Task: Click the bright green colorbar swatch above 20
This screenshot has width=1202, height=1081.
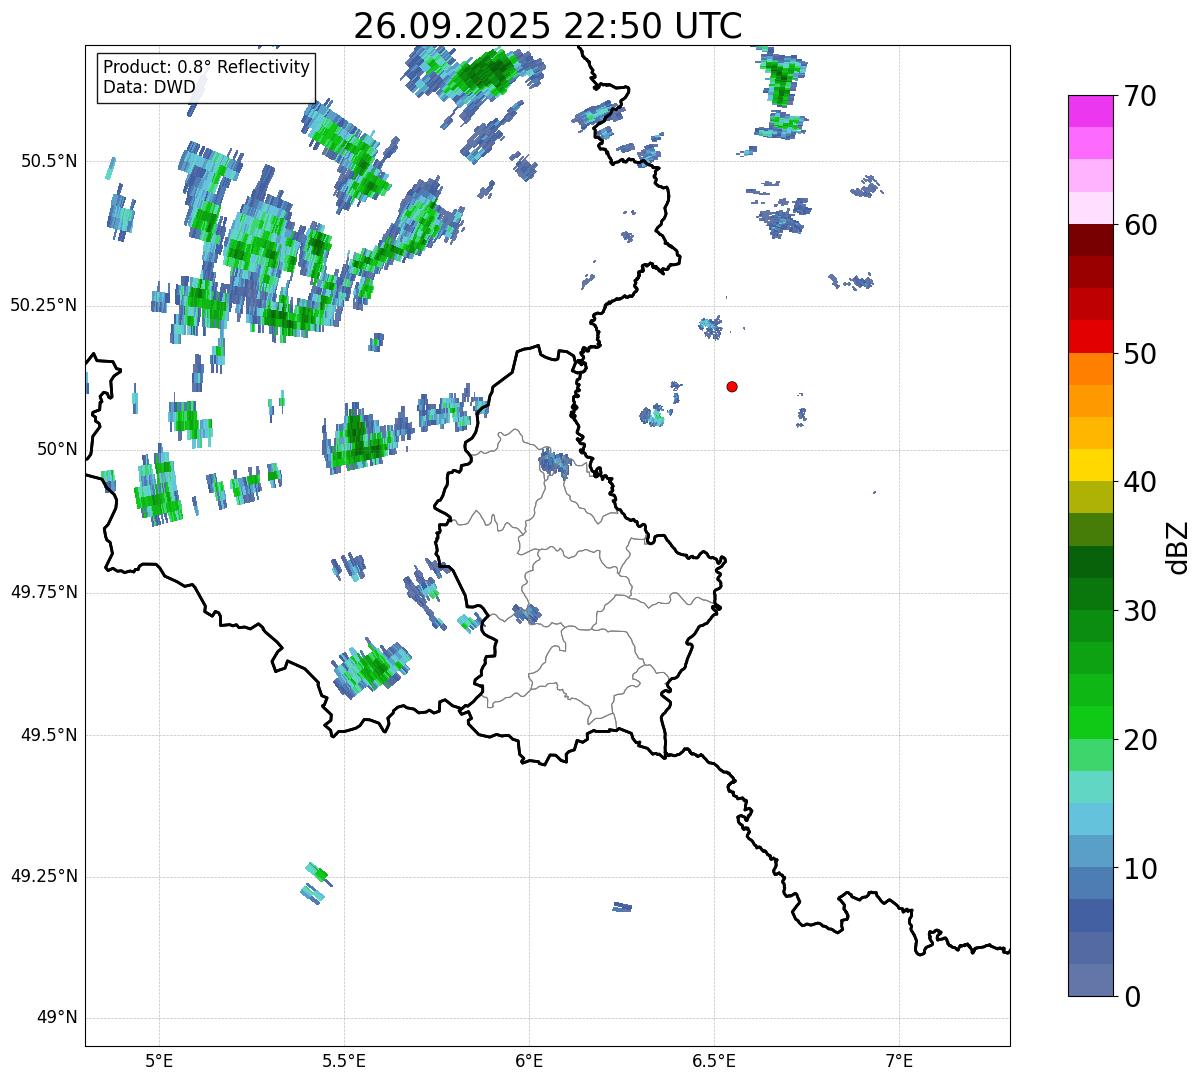Action: (1090, 723)
